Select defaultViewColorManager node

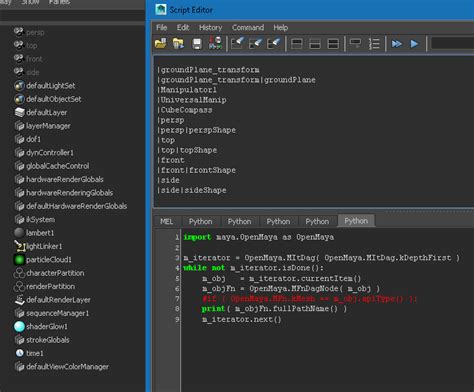pyautogui.click(x=67, y=367)
